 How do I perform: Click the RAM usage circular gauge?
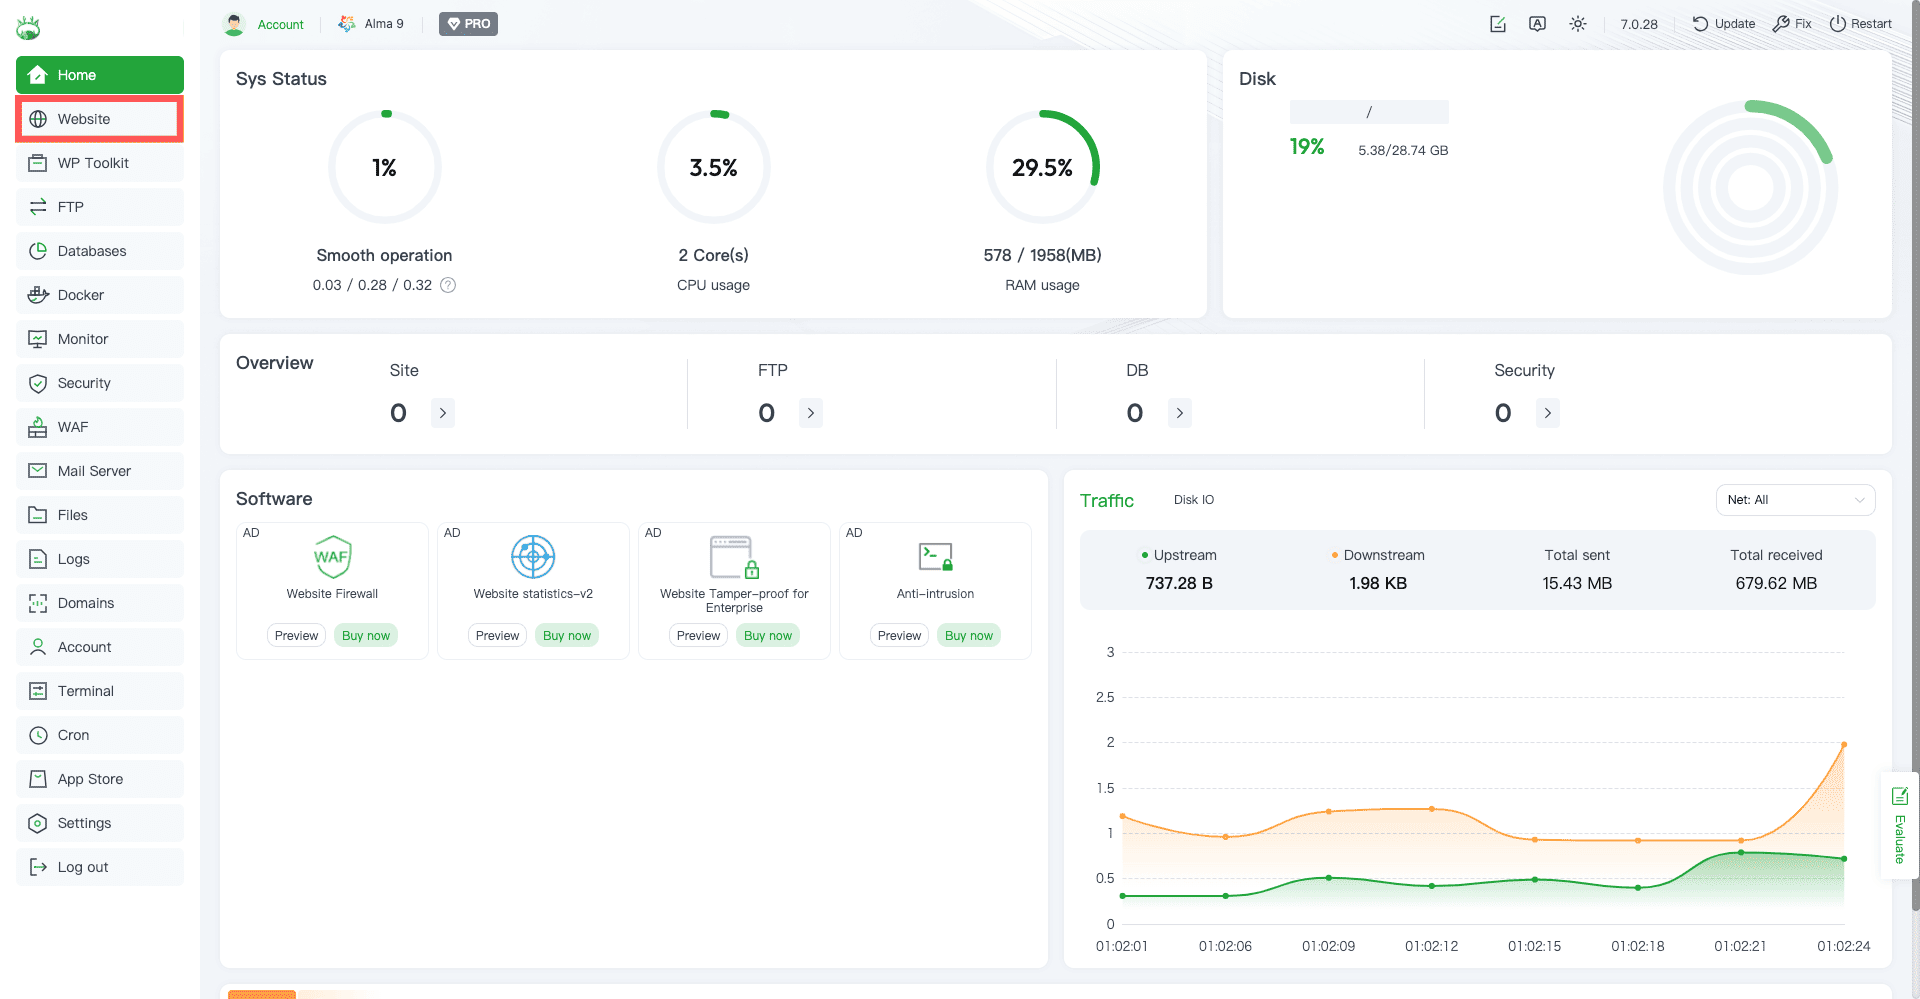coord(1042,167)
